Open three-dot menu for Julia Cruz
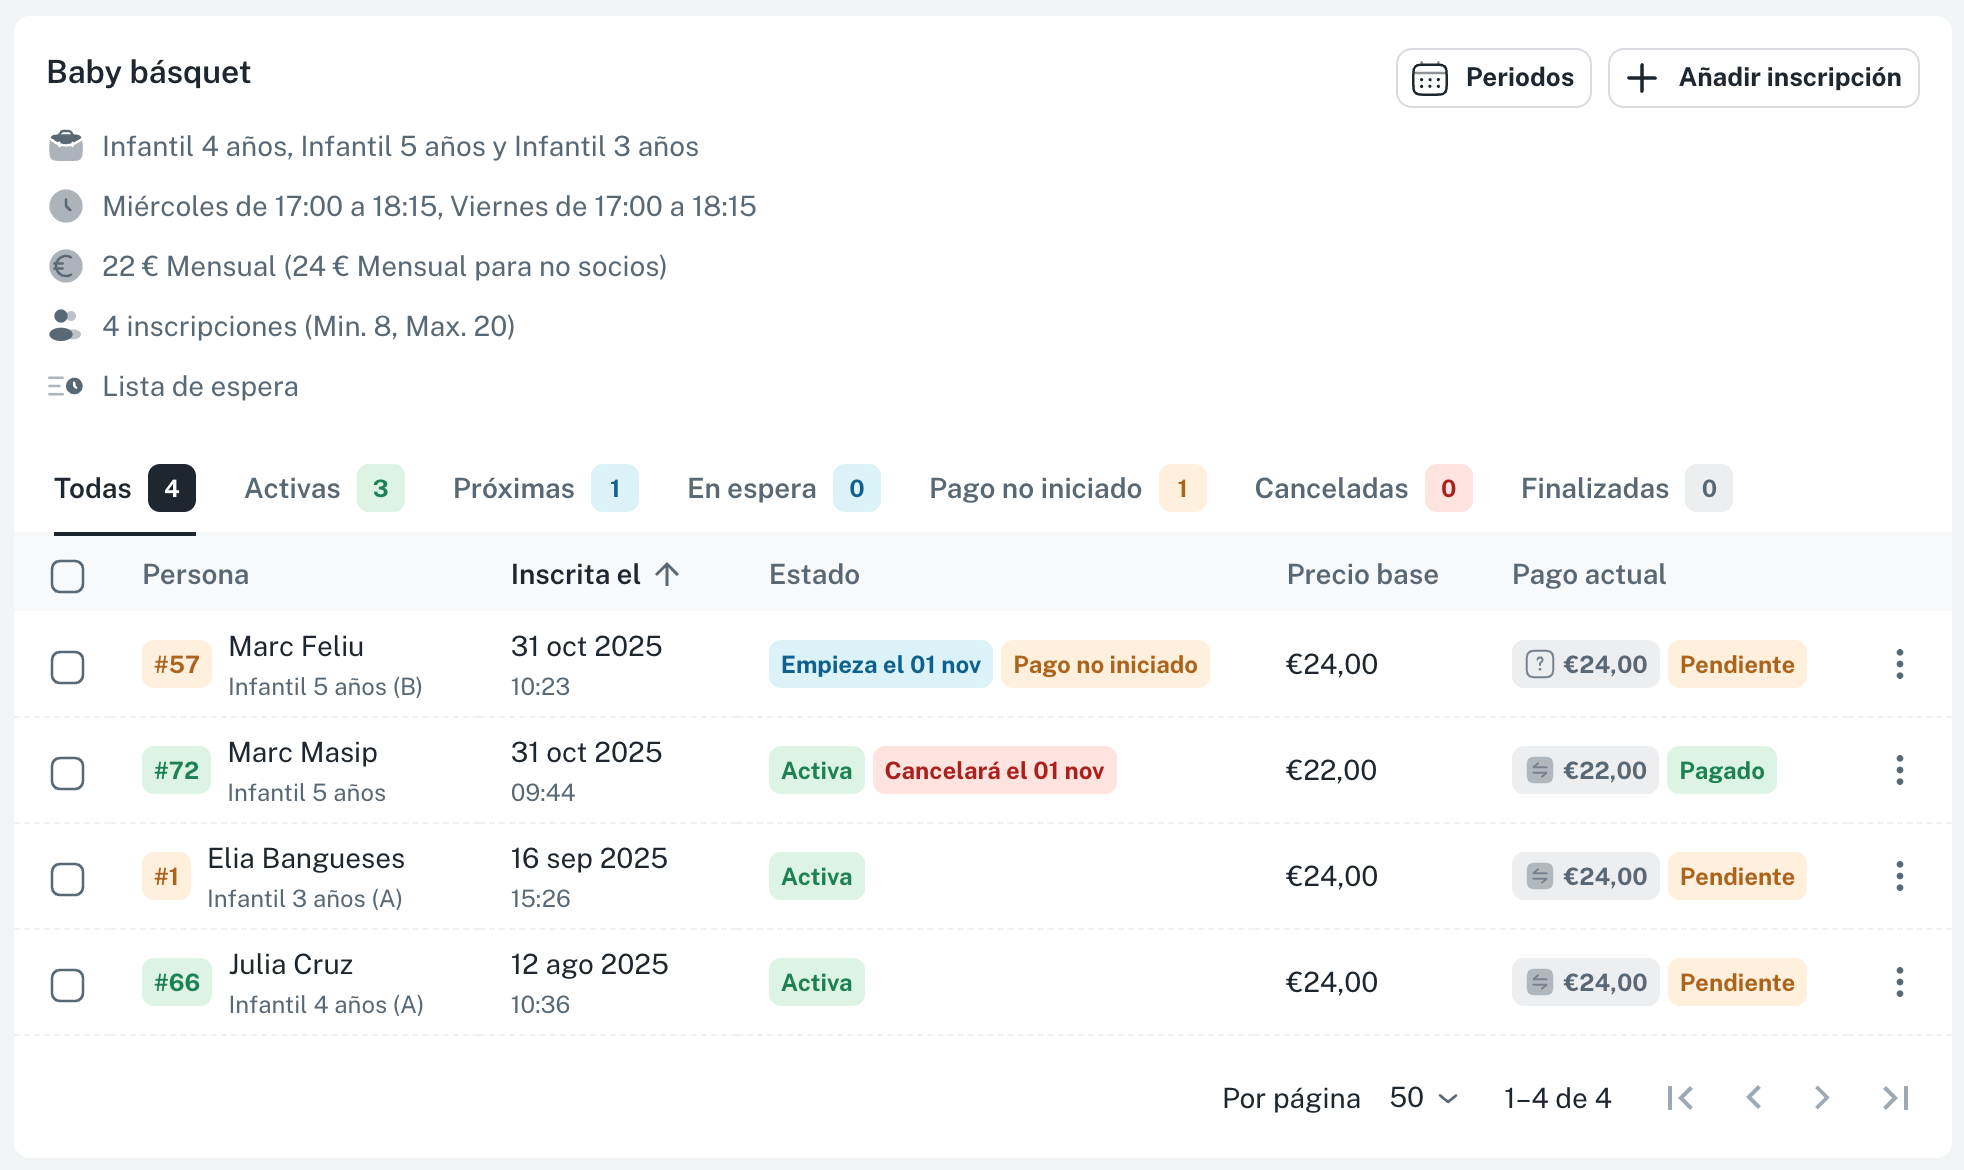Screen dimensions: 1964x1170 (x=1899, y=982)
